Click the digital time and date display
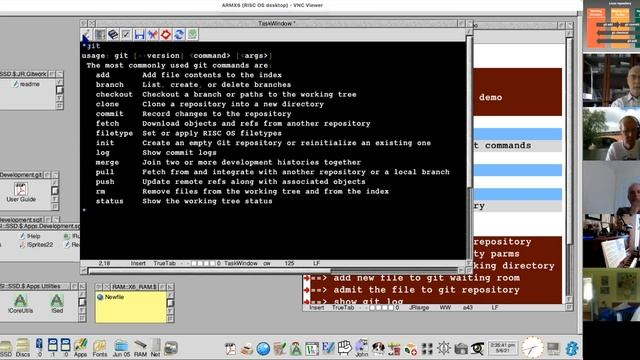The width and height of the screenshot is (640, 360). (503, 348)
